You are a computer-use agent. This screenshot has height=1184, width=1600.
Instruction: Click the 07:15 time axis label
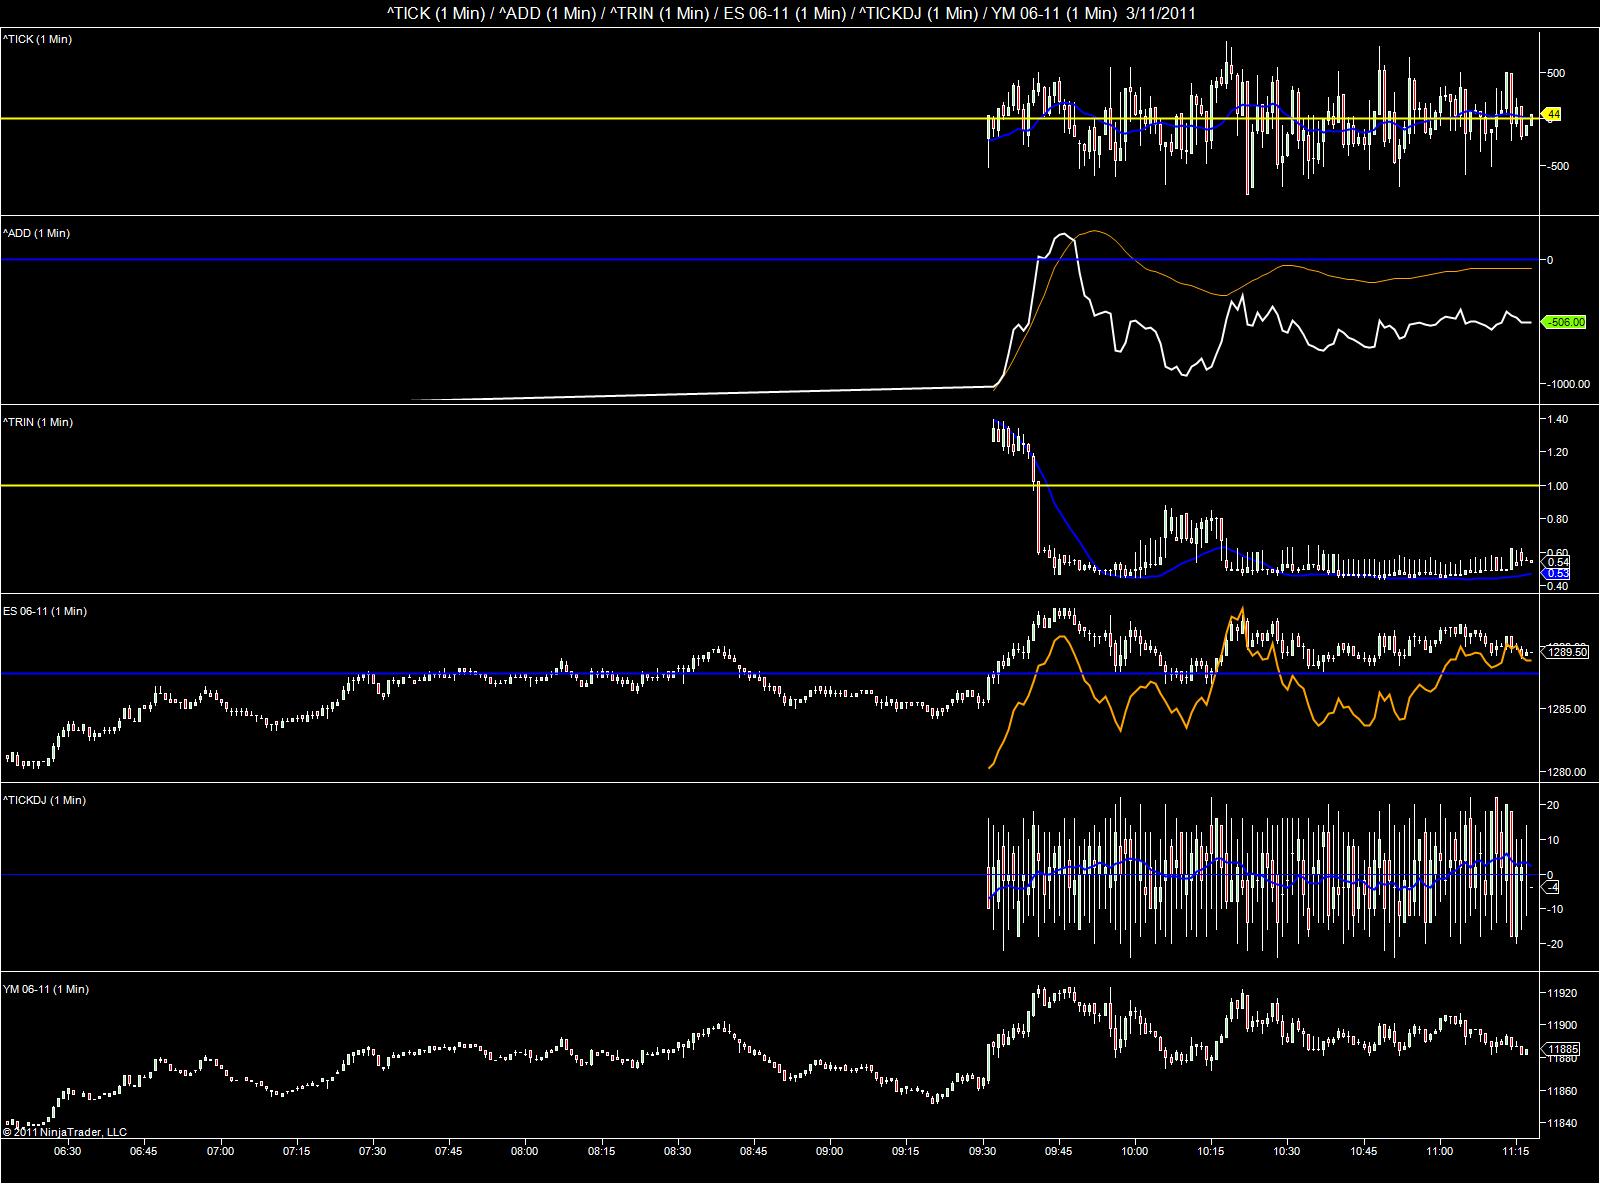tap(296, 1151)
